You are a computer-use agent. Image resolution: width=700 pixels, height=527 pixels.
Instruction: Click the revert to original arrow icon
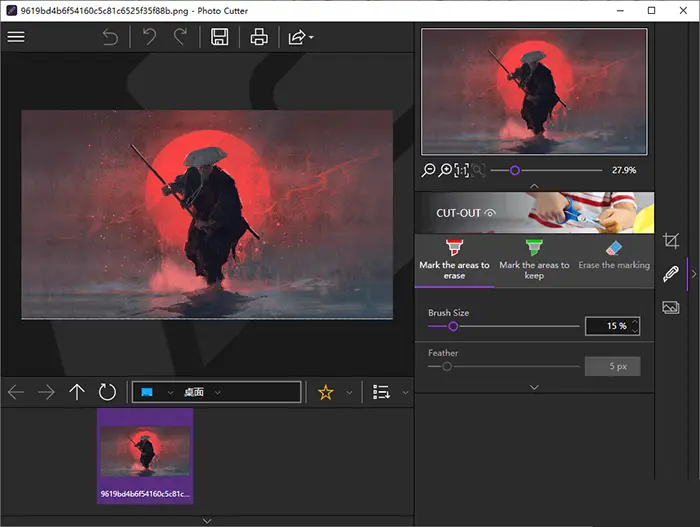(110, 37)
